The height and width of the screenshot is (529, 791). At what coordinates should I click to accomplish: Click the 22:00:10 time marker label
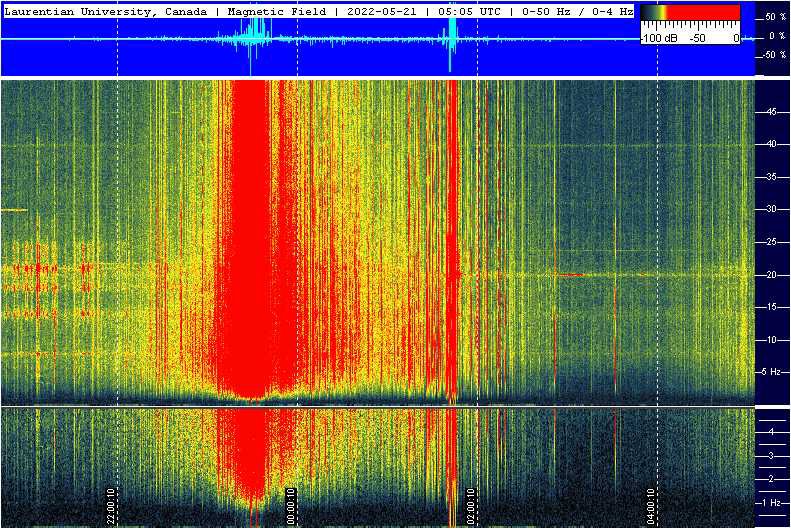[111, 505]
